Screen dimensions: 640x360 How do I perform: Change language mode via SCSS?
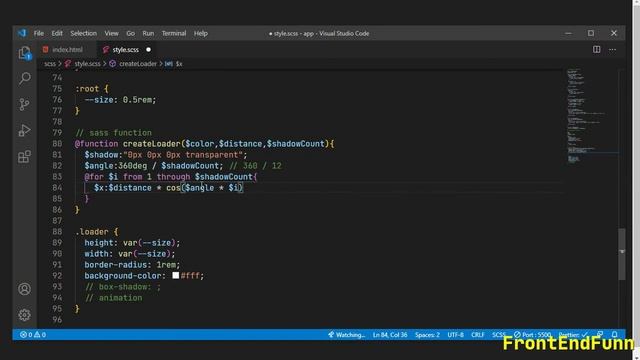tap(499, 335)
